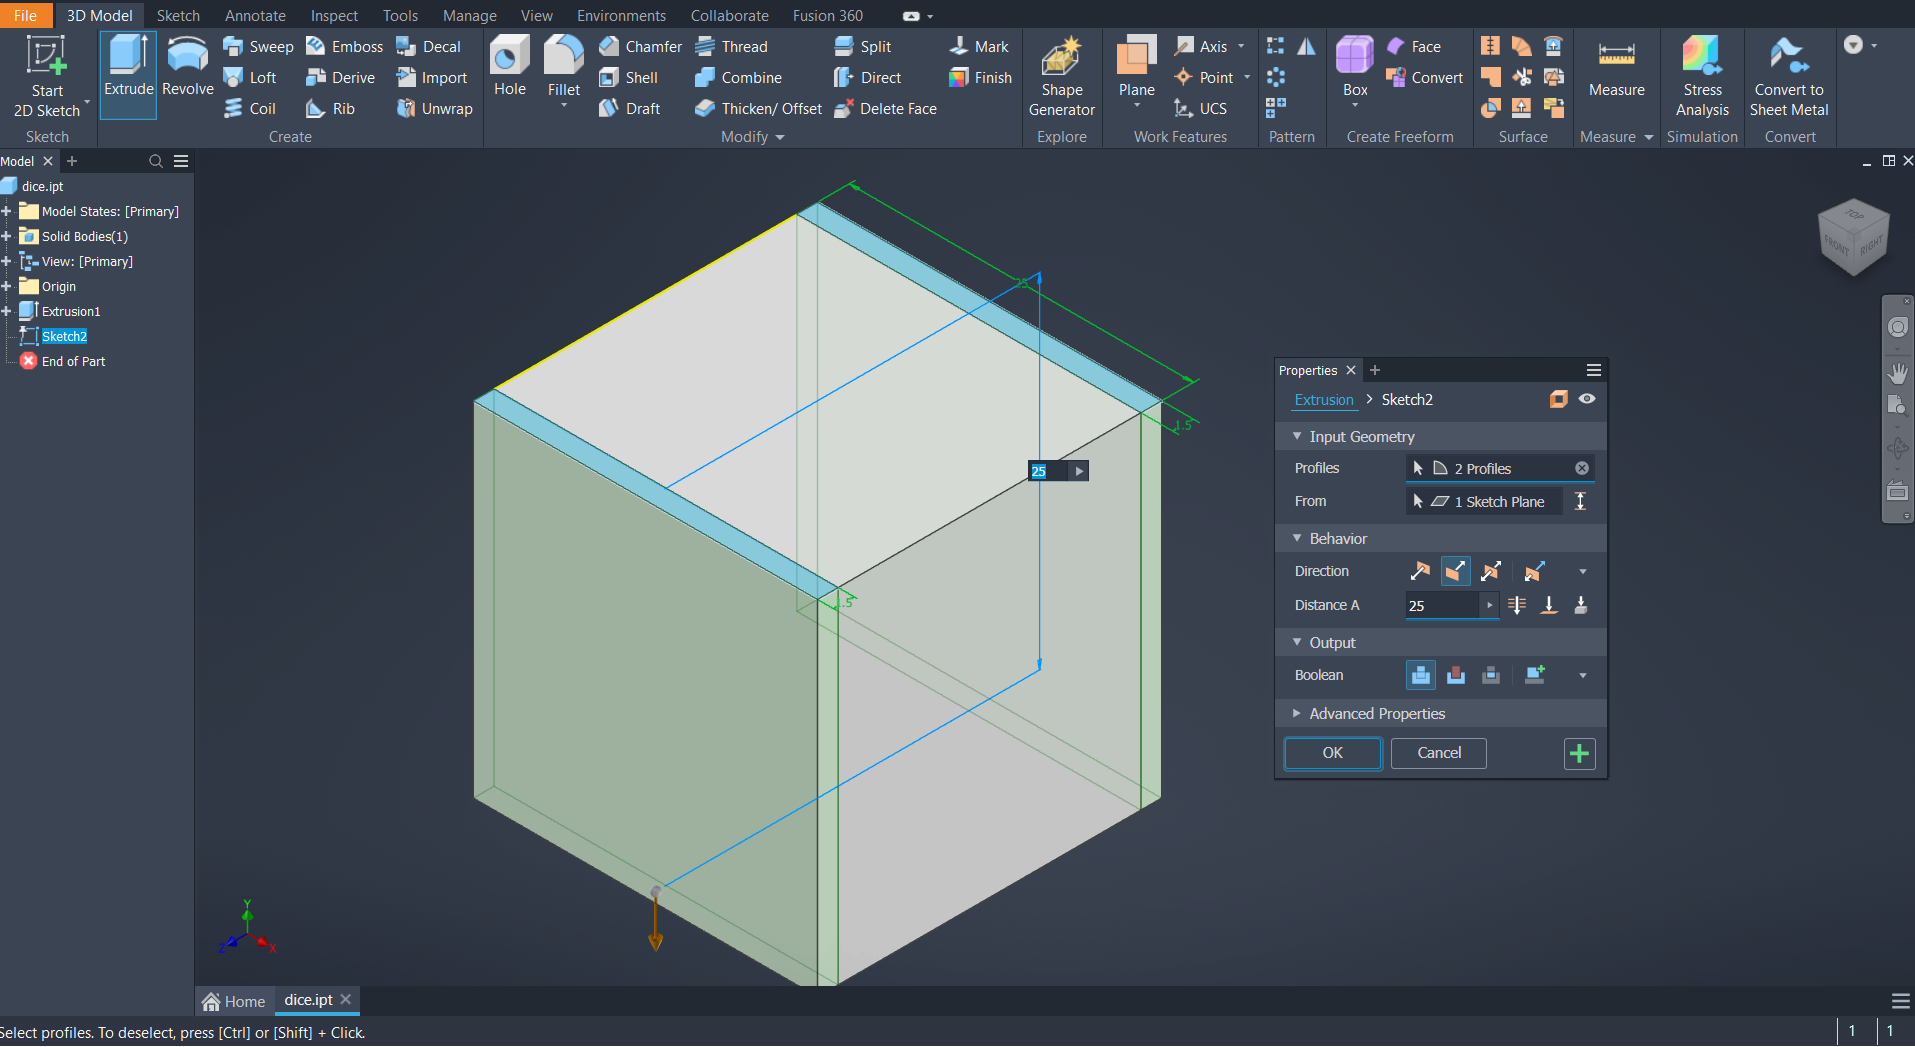This screenshot has width=1915, height=1047.
Task: Select the Emboss tool
Action: click(x=344, y=47)
